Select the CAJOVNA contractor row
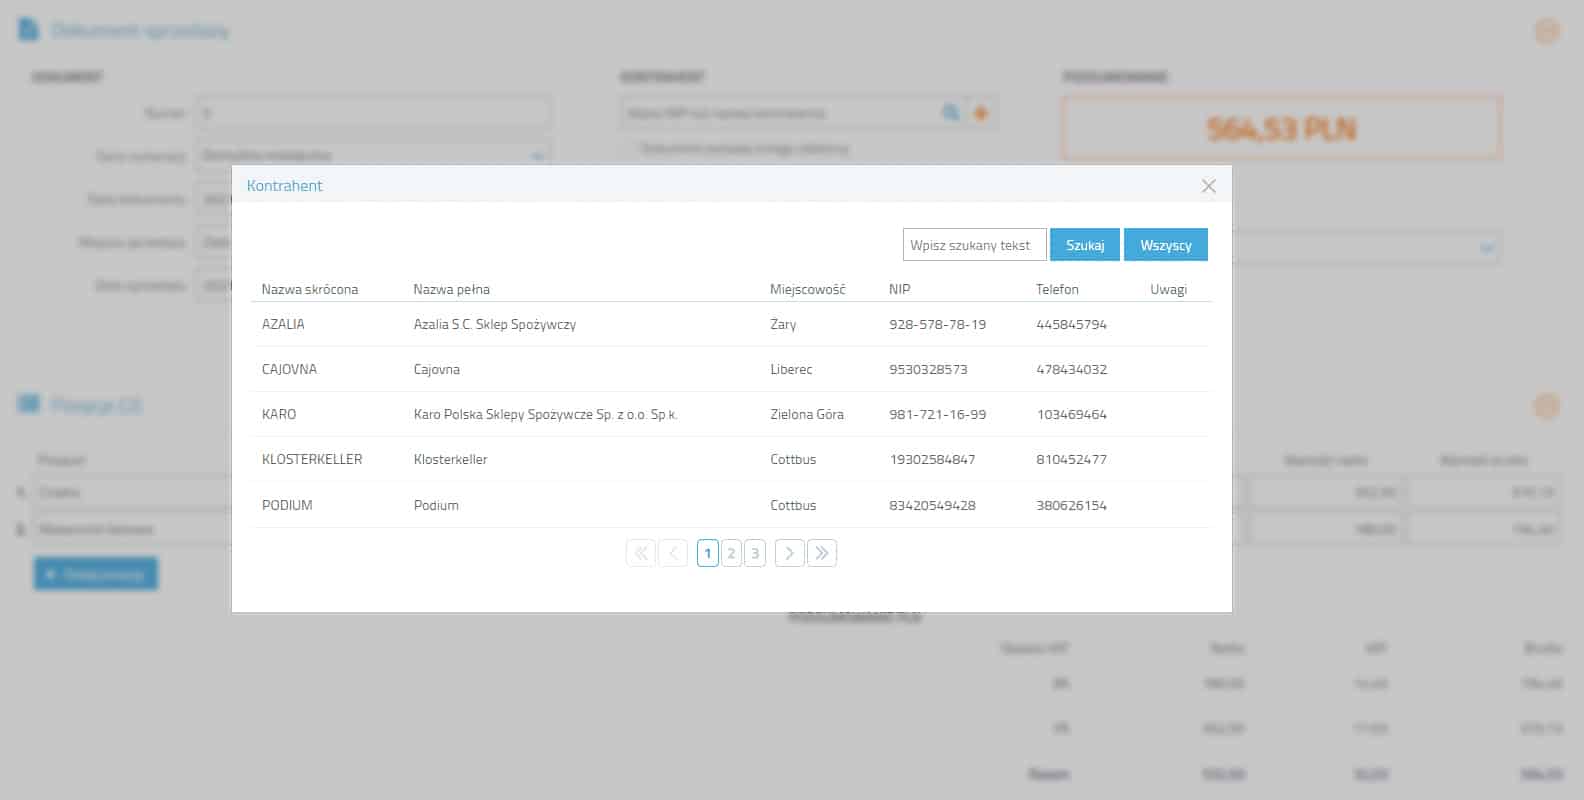This screenshot has width=1584, height=800. 731,369
